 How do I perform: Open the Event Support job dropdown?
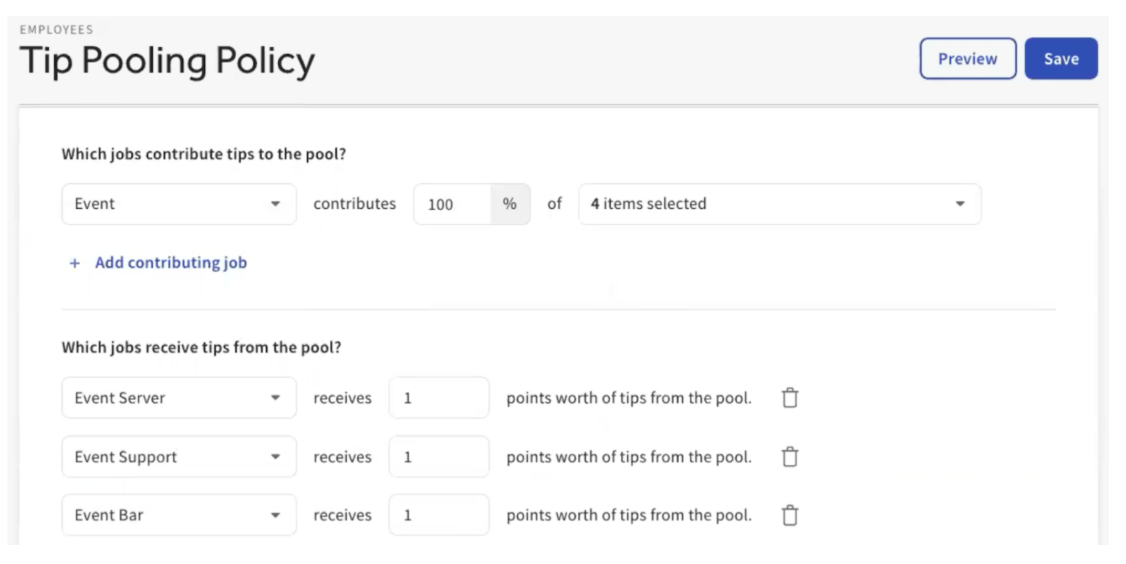179,456
